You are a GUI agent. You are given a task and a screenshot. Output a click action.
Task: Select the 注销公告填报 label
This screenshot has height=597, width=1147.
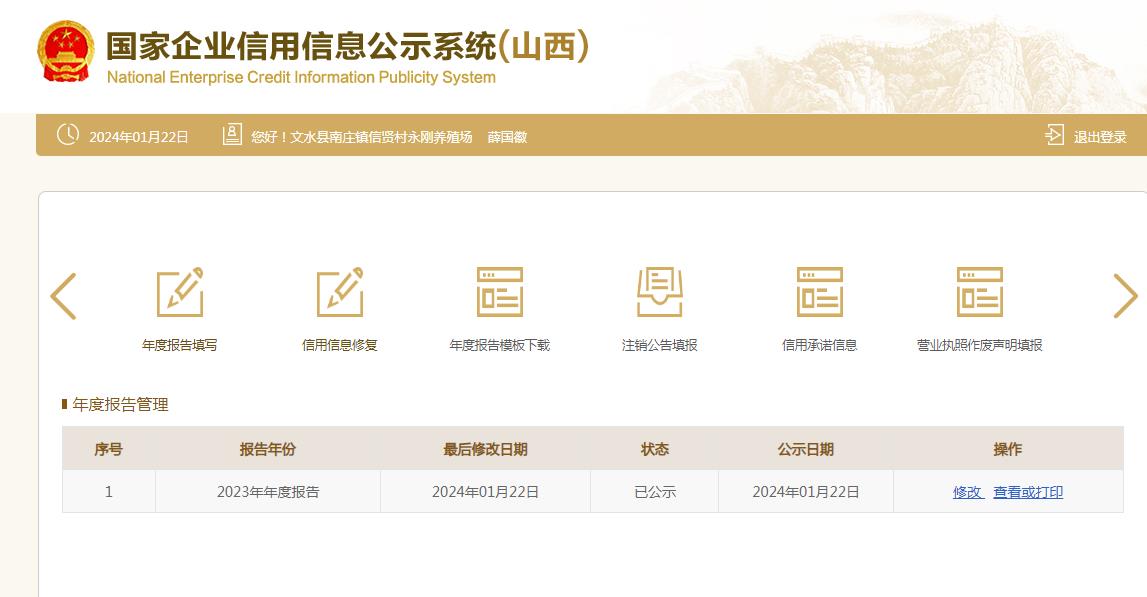tap(660, 345)
